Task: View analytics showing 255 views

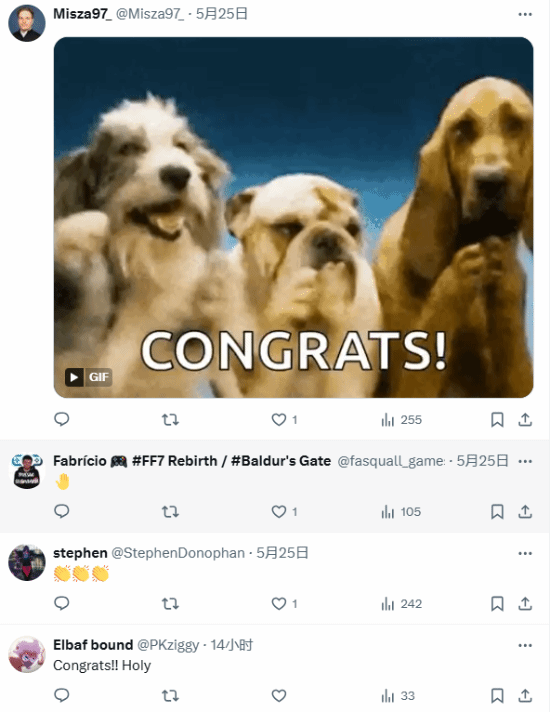Action: tap(401, 420)
